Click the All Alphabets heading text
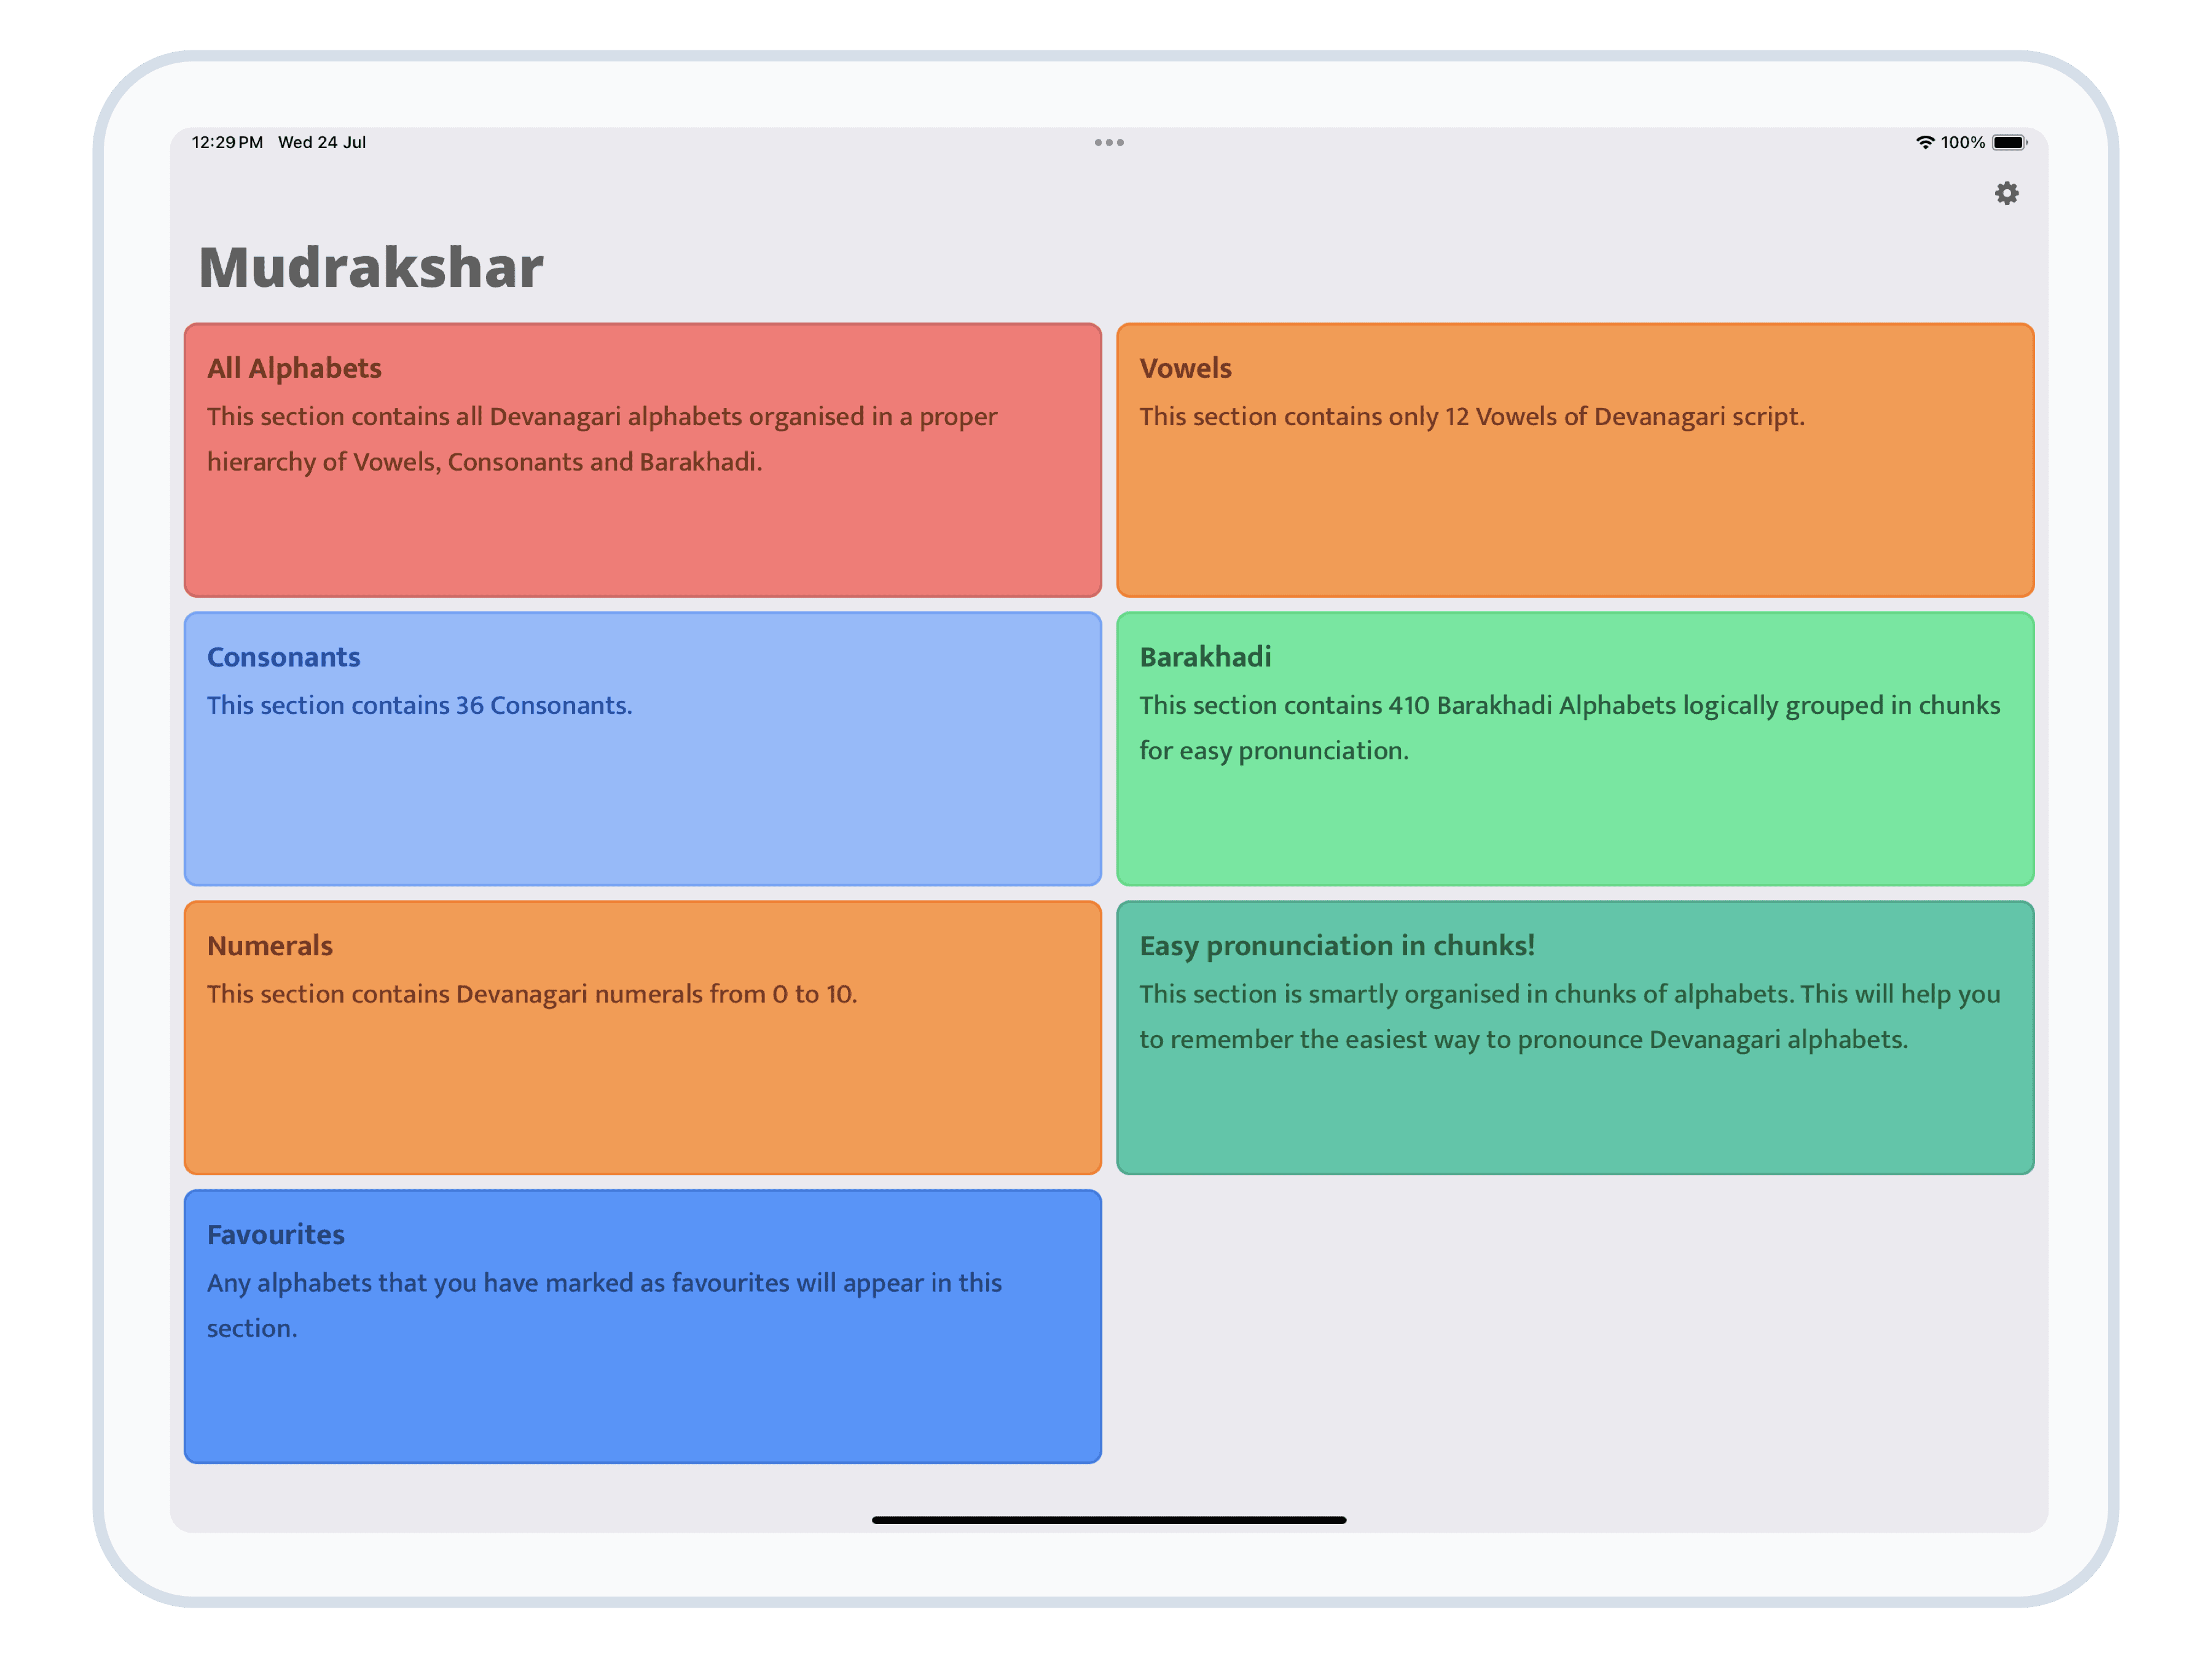Viewport: 2212px width, 1658px height. click(294, 368)
